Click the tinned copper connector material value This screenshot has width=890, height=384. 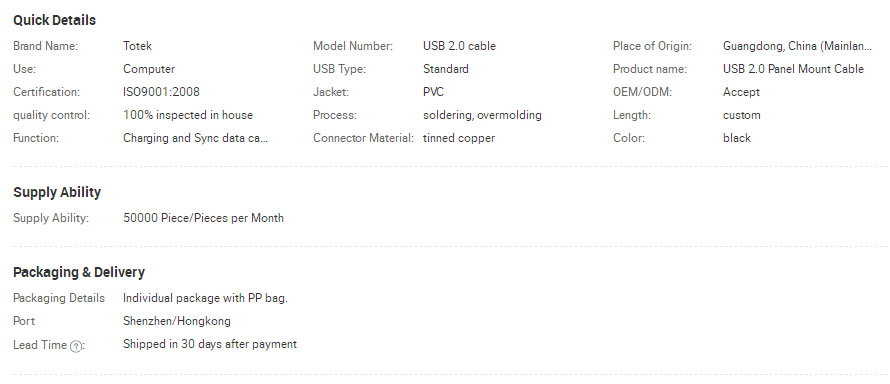coord(459,138)
